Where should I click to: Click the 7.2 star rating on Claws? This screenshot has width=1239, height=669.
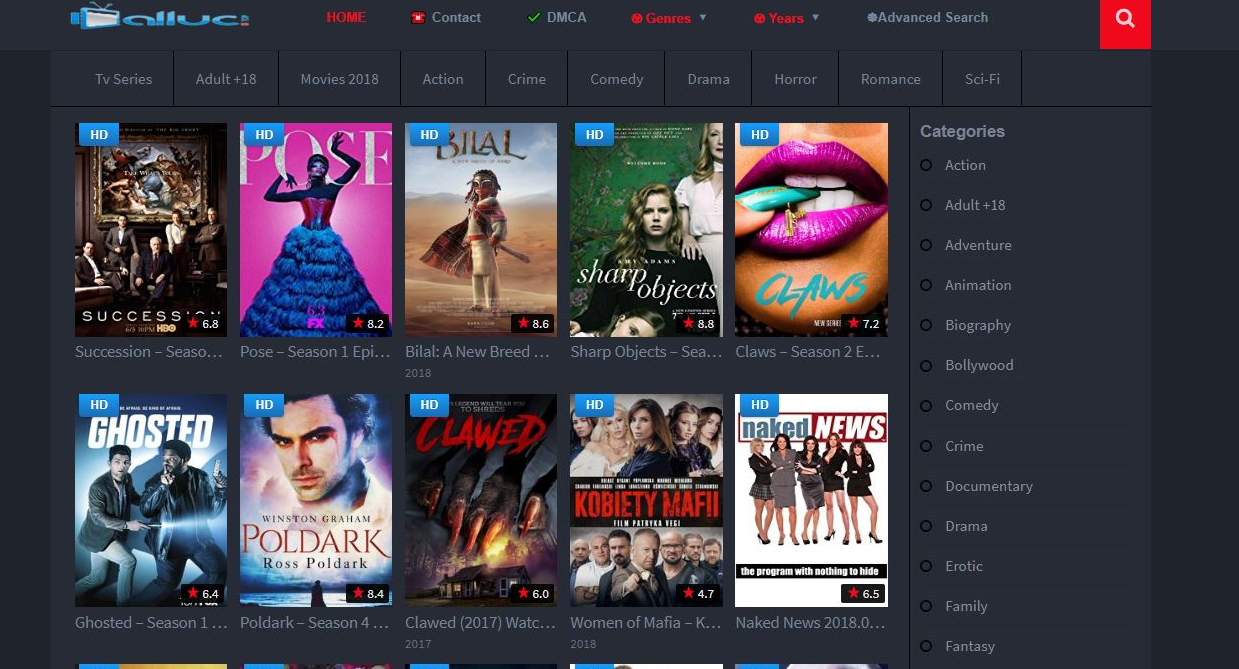(x=862, y=324)
